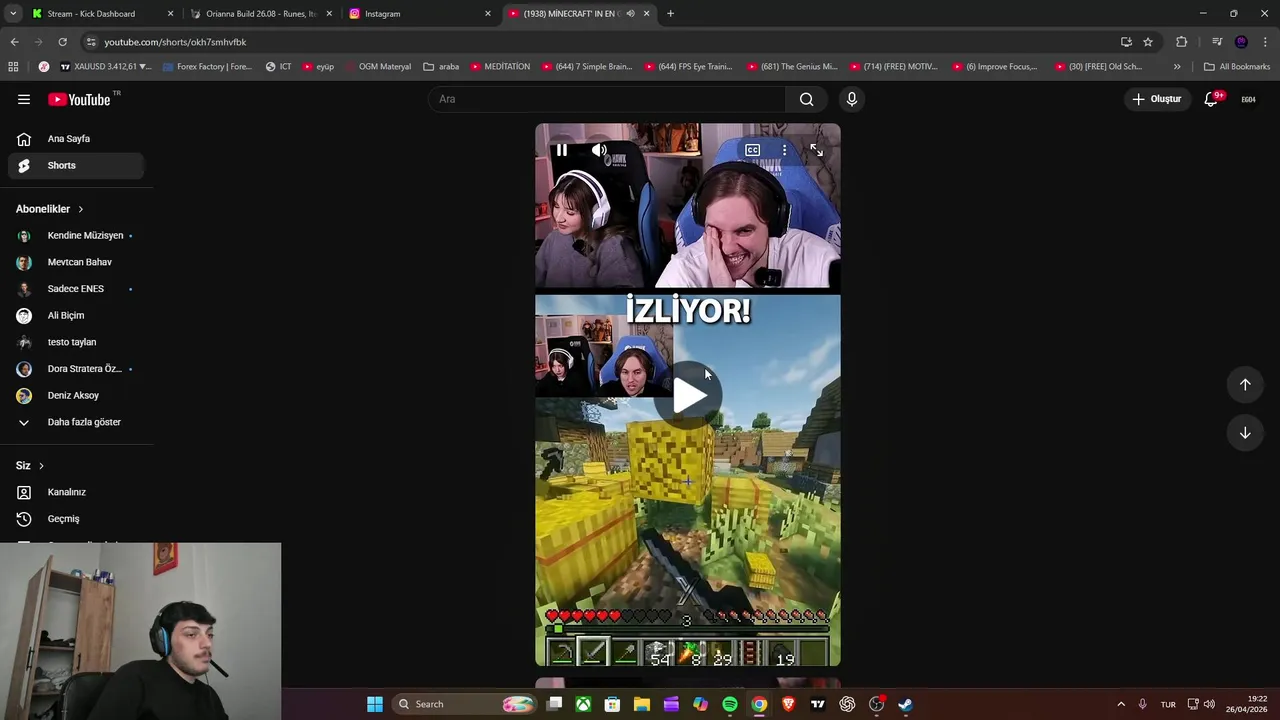Show hidden system tray icons
The image size is (1280, 720).
tap(1121, 704)
